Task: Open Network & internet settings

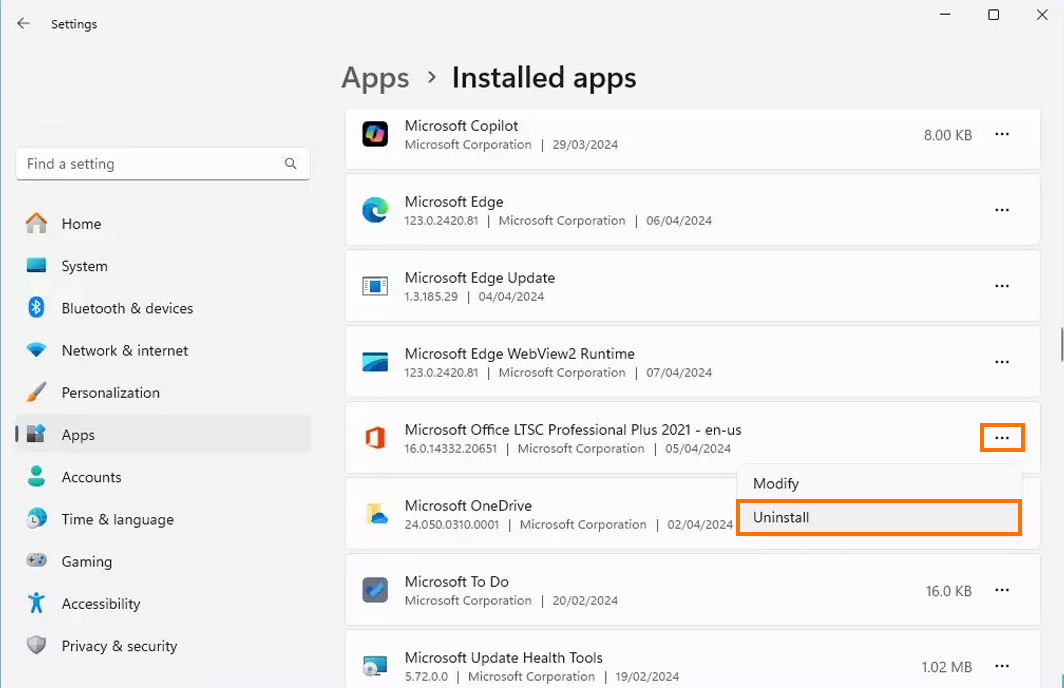Action: tap(163, 350)
